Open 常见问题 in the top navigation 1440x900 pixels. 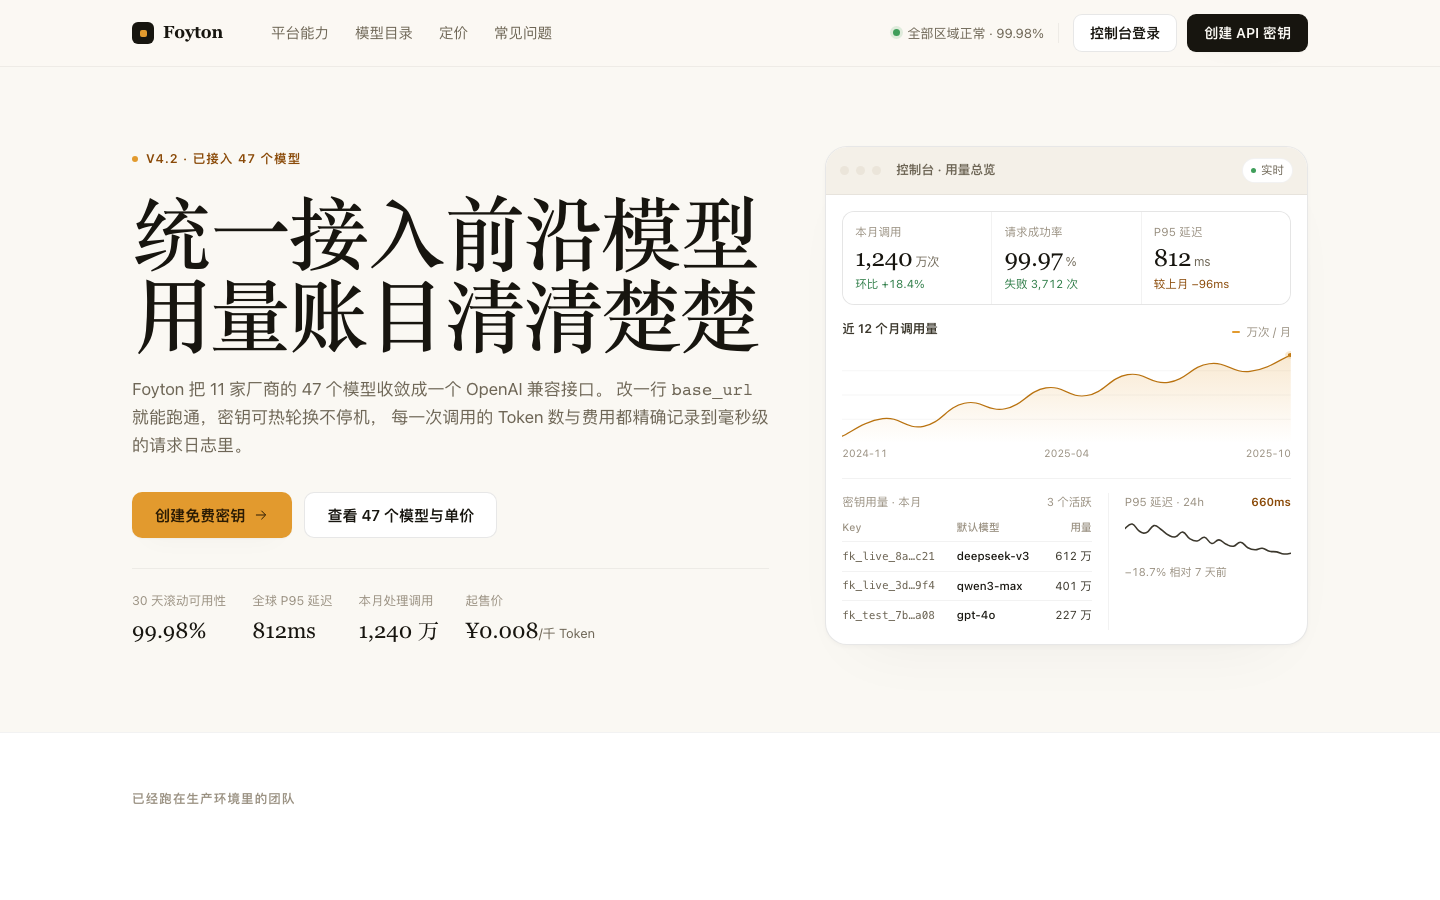coord(523,33)
